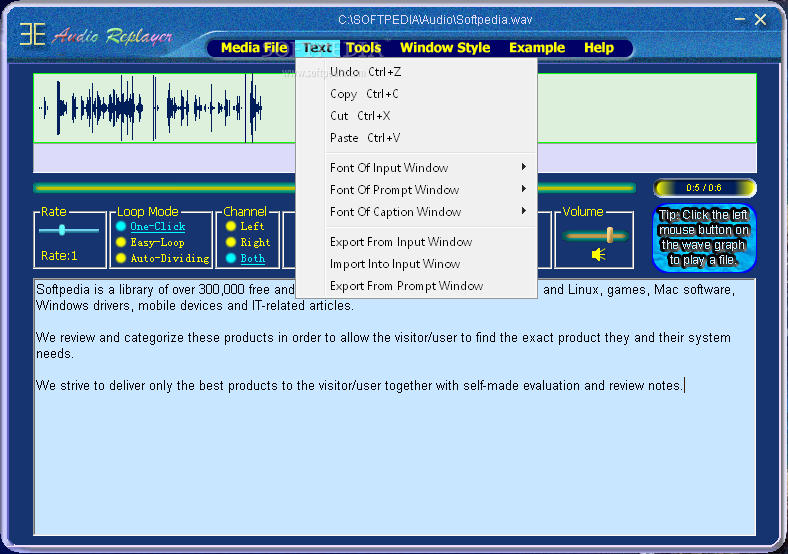
Task: Select Auto-Dividing loop mode
Action: [162, 258]
